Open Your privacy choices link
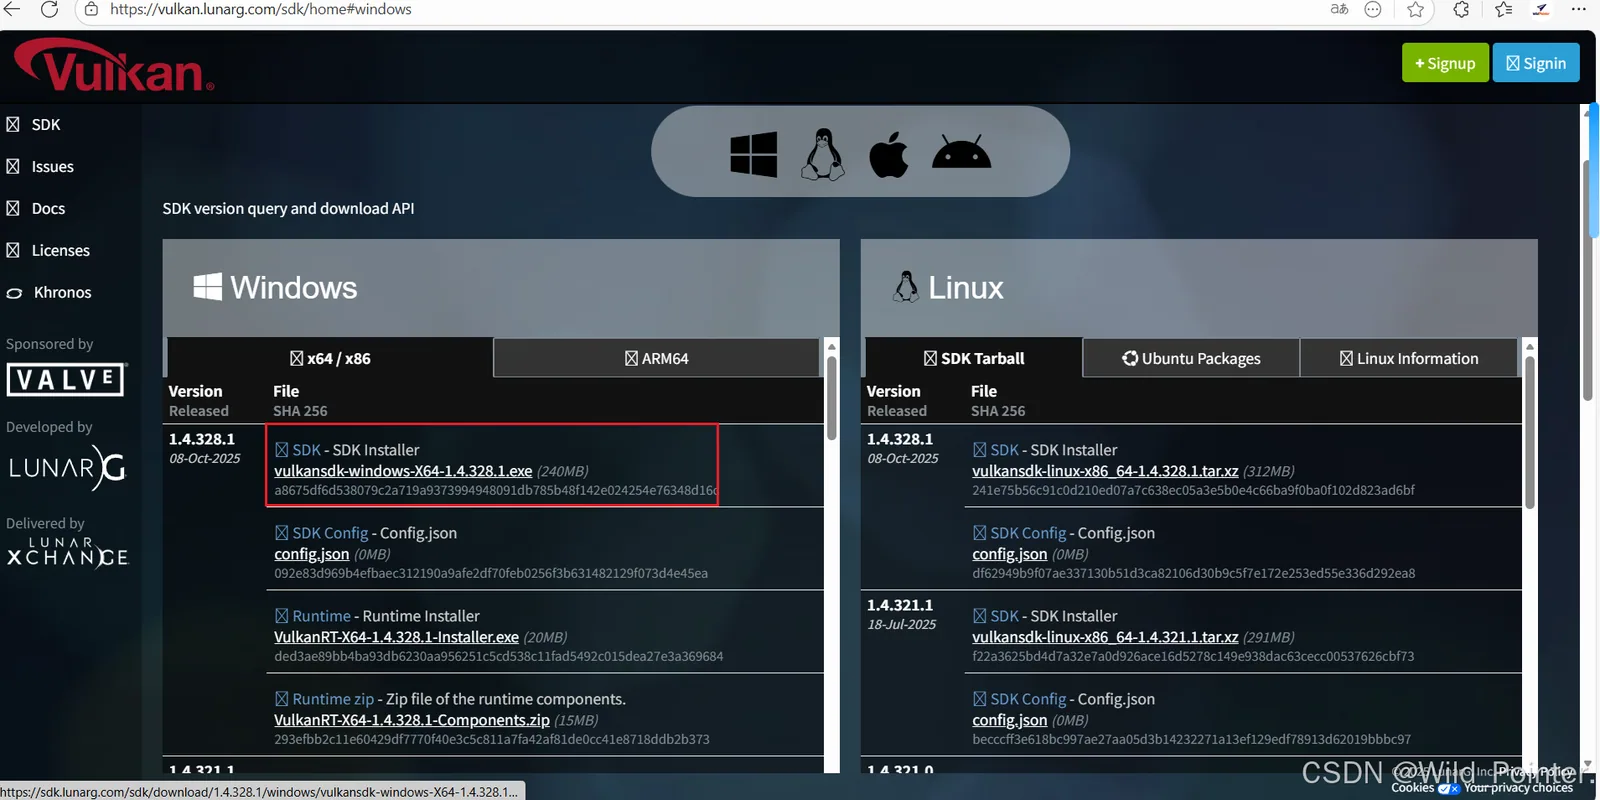The image size is (1600, 800). [x=1518, y=788]
